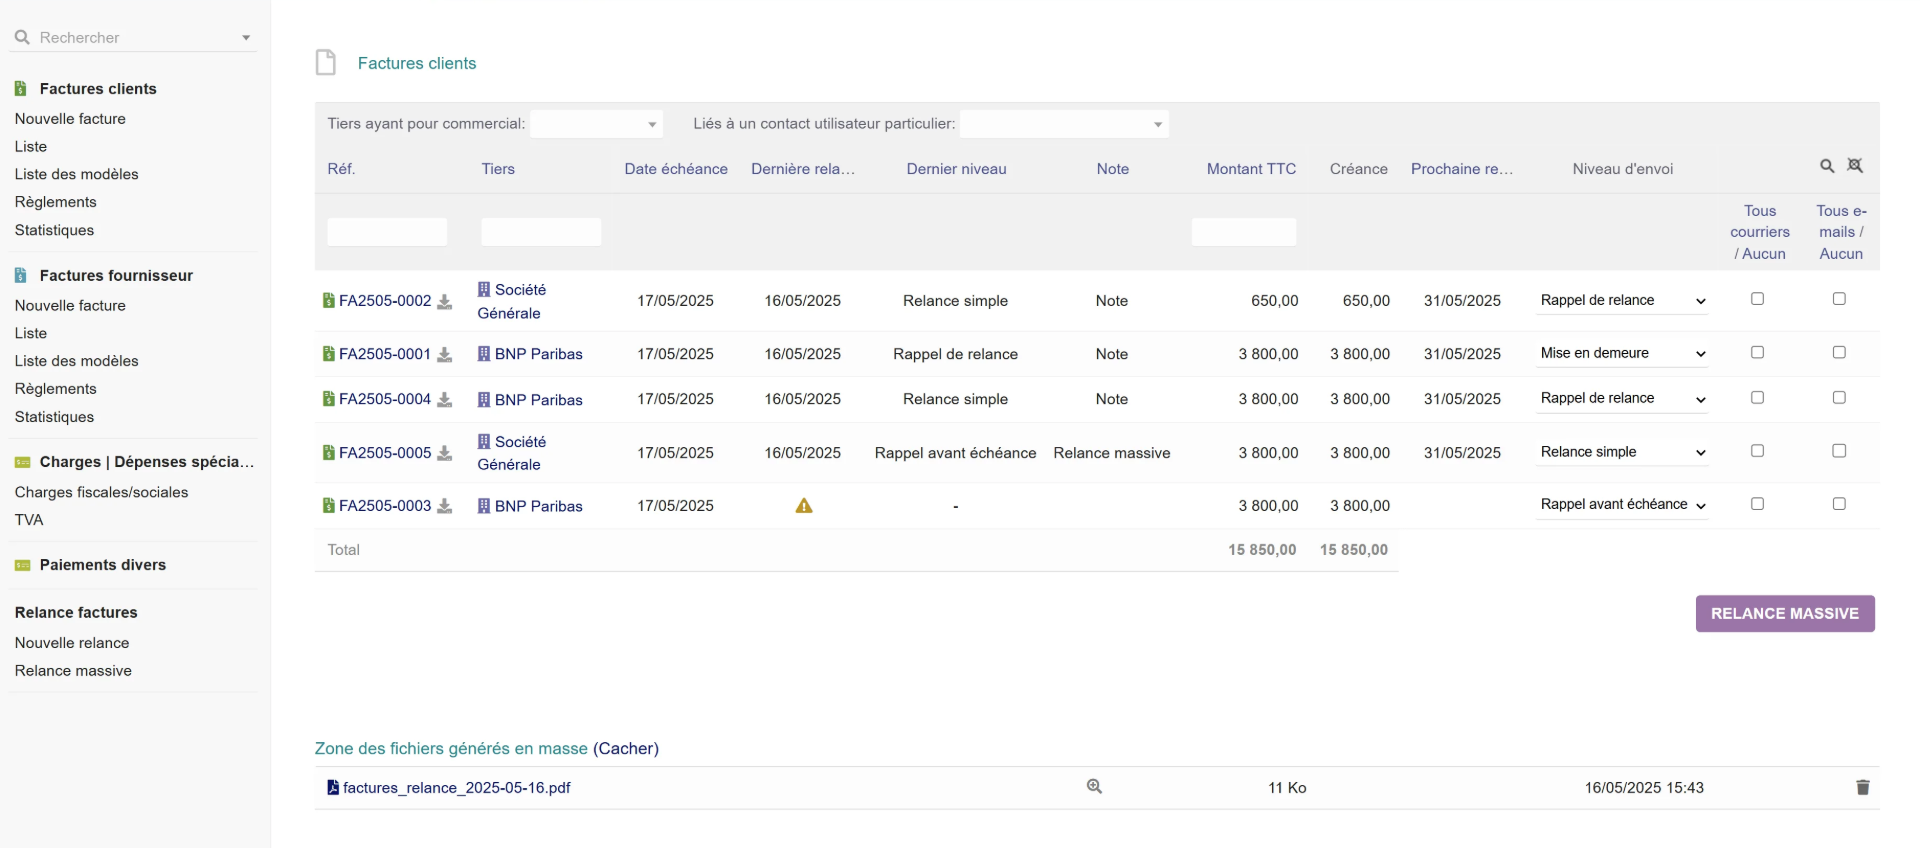The width and height of the screenshot is (1920, 848).
Task: Download the FA2505-0002 invoice file
Action: click(x=445, y=301)
